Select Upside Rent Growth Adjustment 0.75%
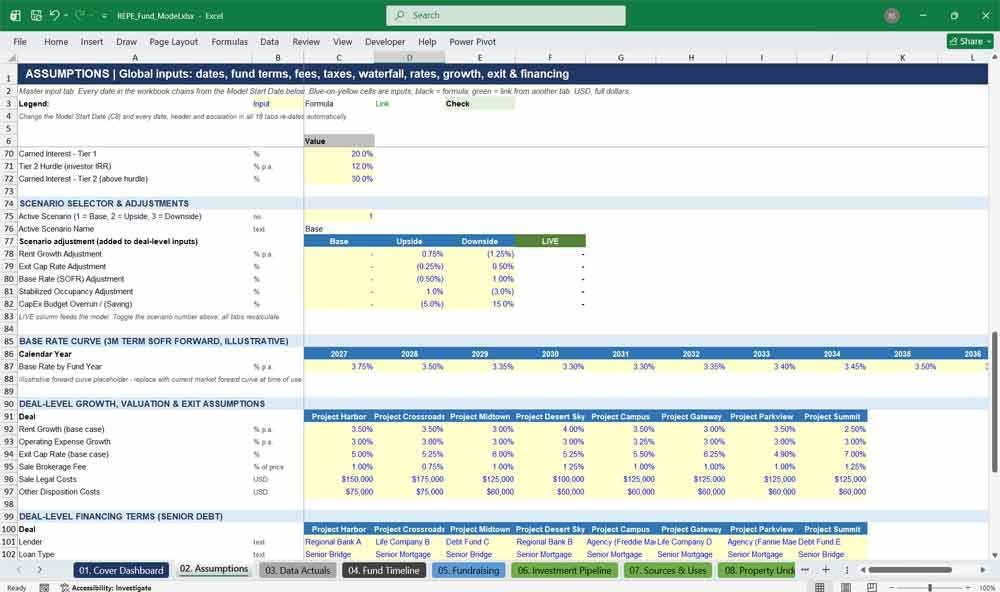The width and height of the screenshot is (1000, 592). click(x=409, y=254)
